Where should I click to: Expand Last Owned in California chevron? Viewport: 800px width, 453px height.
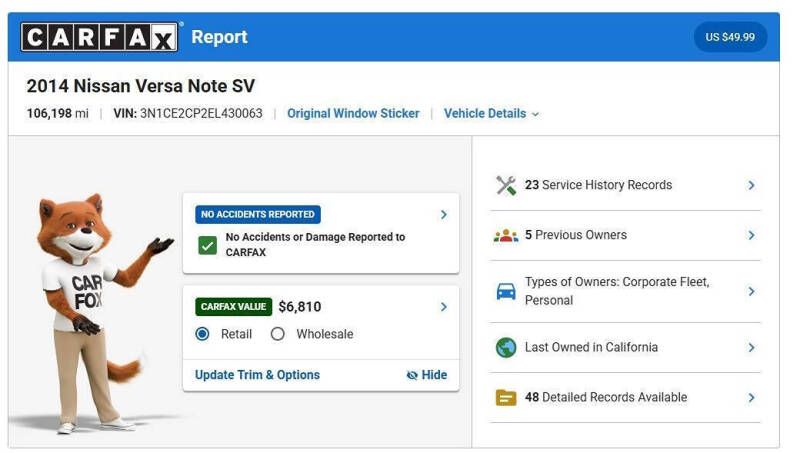click(x=751, y=347)
